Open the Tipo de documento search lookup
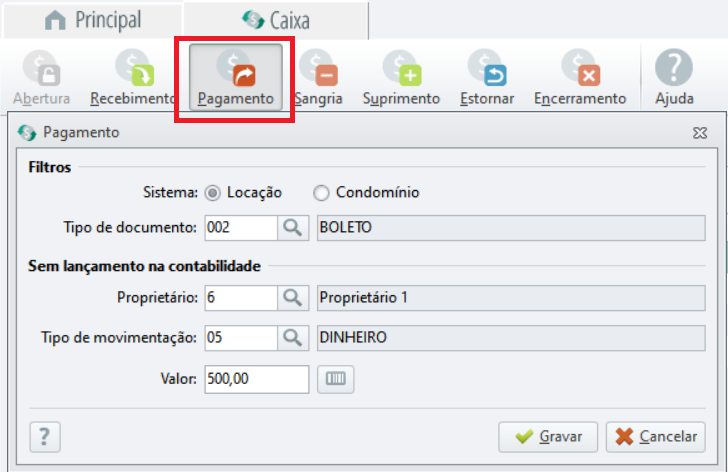Screen dimensions: 728x472 click(x=293, y=228)
